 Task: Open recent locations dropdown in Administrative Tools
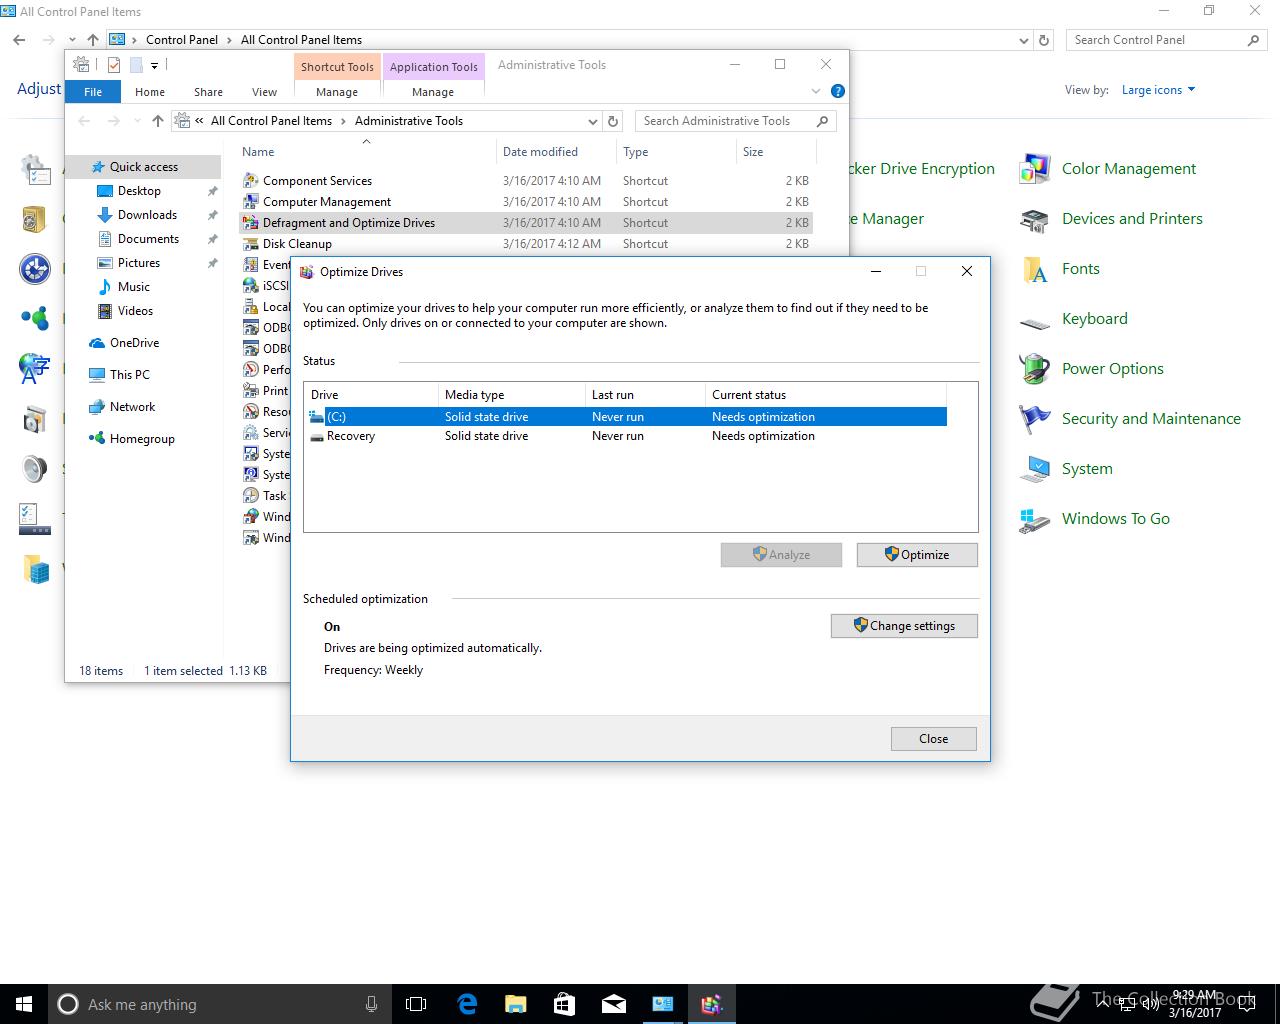pyautogui.click(x=136, y=121)
